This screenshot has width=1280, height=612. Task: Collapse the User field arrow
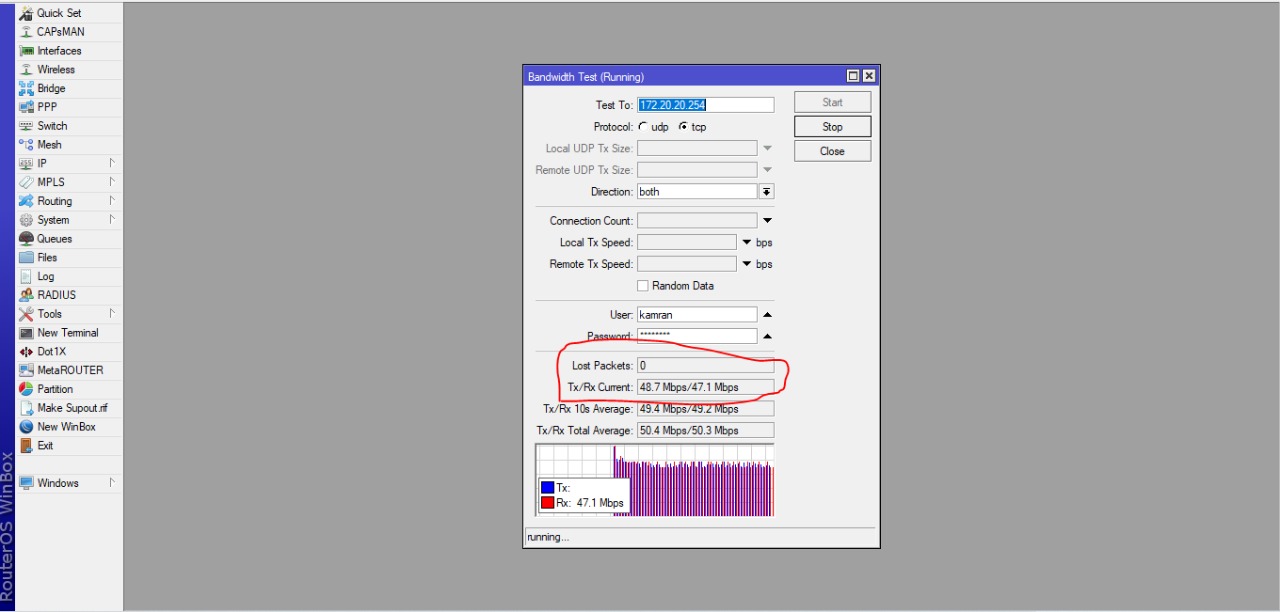click(767, 315)
